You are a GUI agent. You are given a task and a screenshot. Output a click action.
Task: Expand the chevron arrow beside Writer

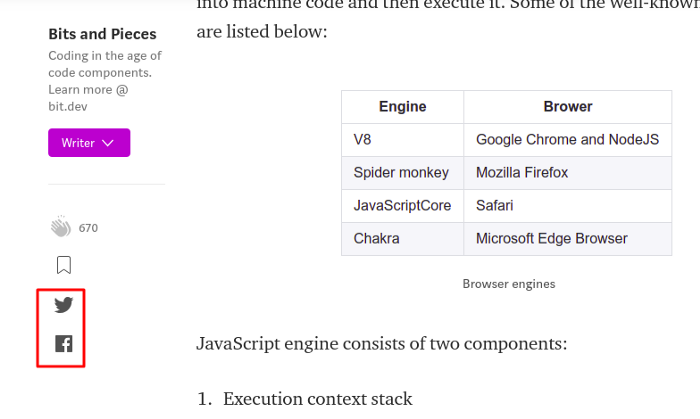coord(108,143)
